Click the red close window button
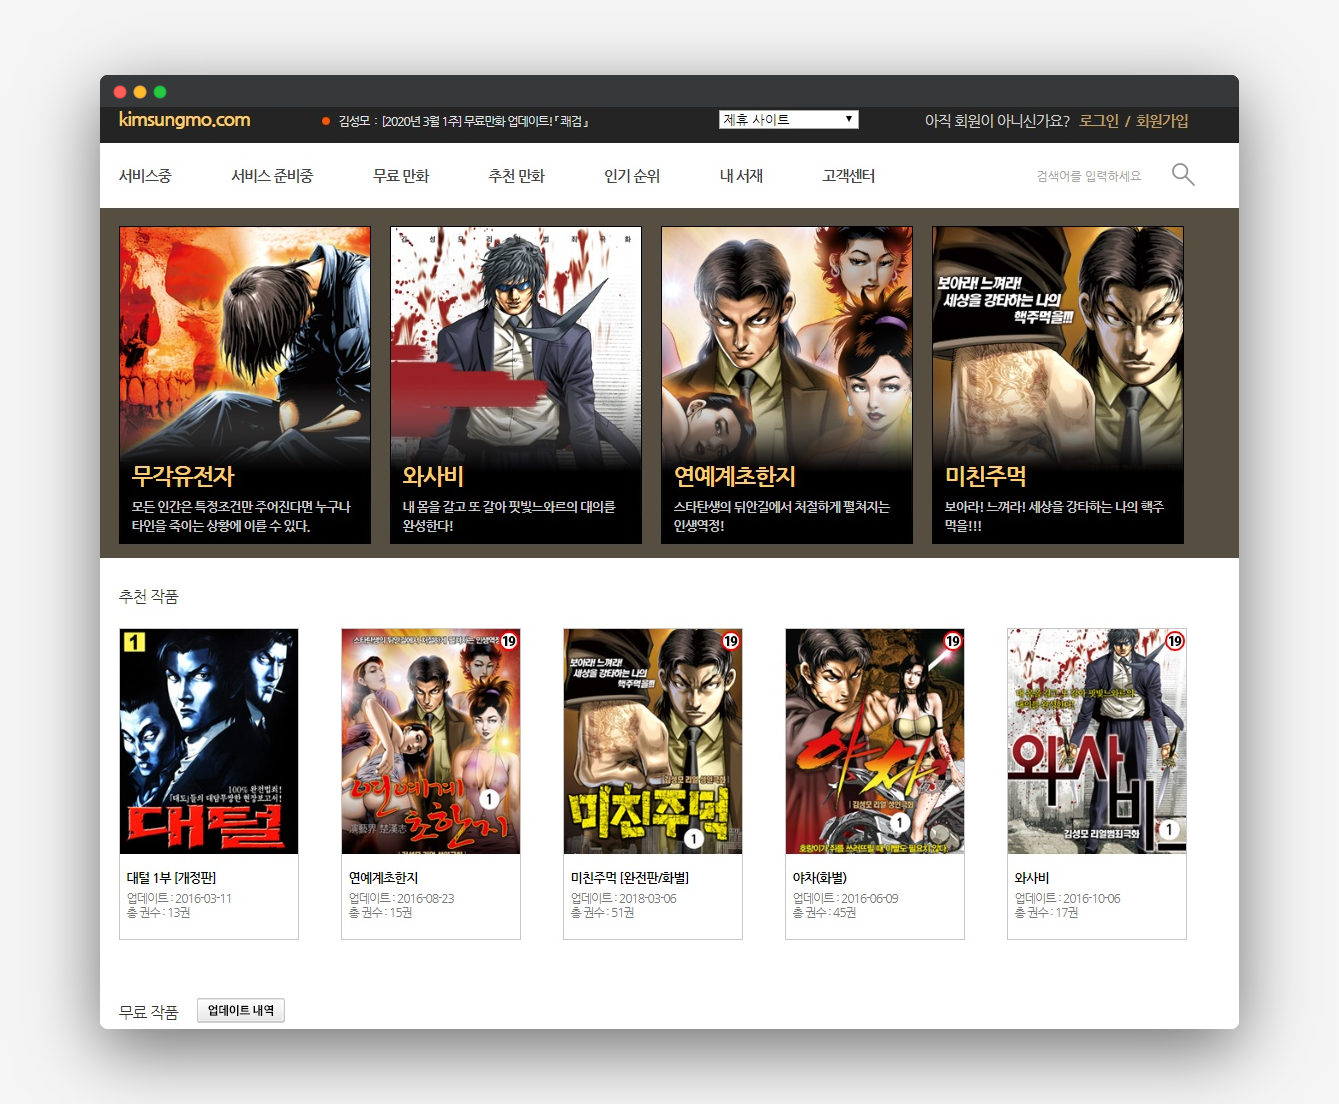1339x1104 pixels. tap(120, 92)
